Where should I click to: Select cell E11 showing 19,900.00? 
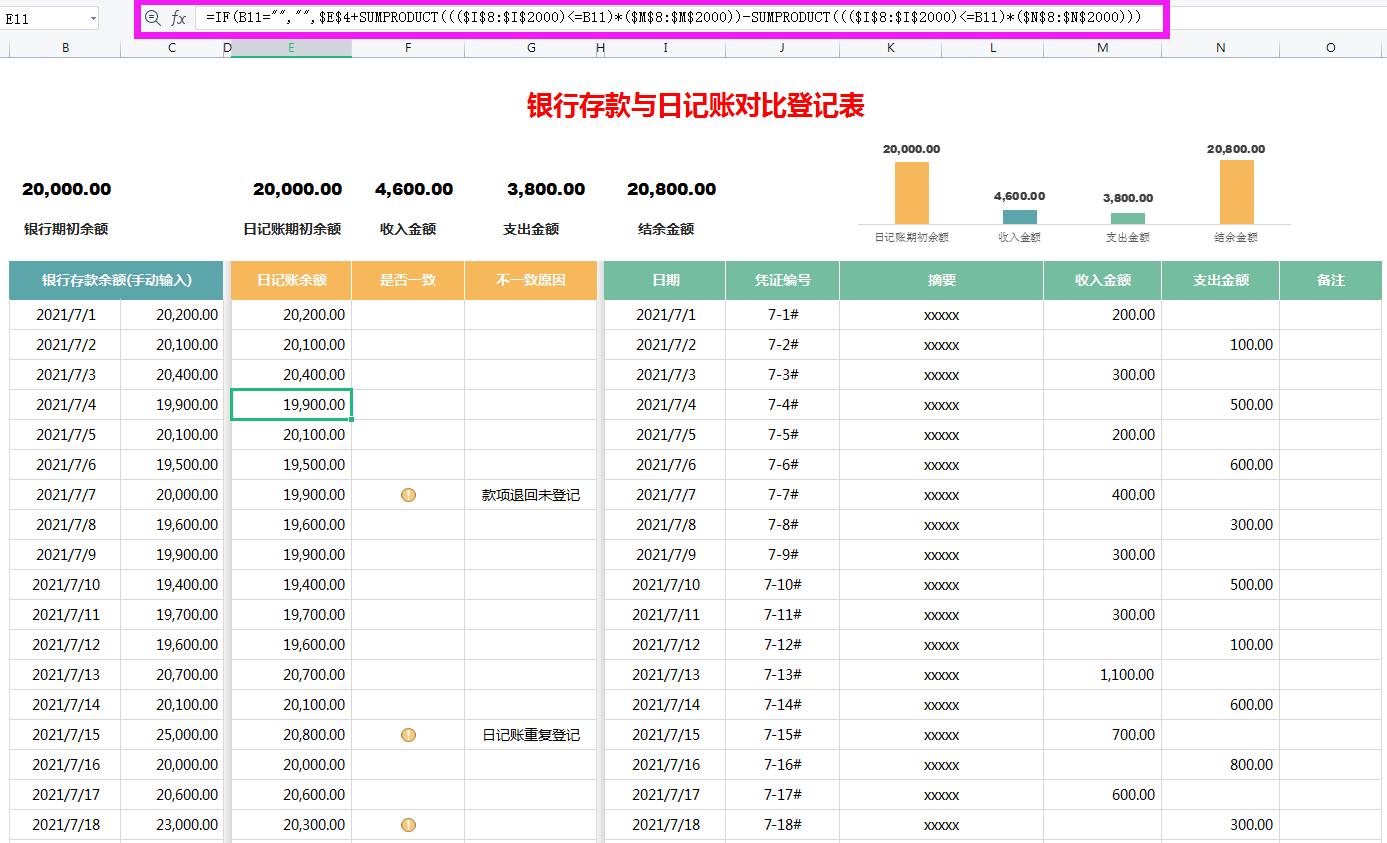point(290,404)
